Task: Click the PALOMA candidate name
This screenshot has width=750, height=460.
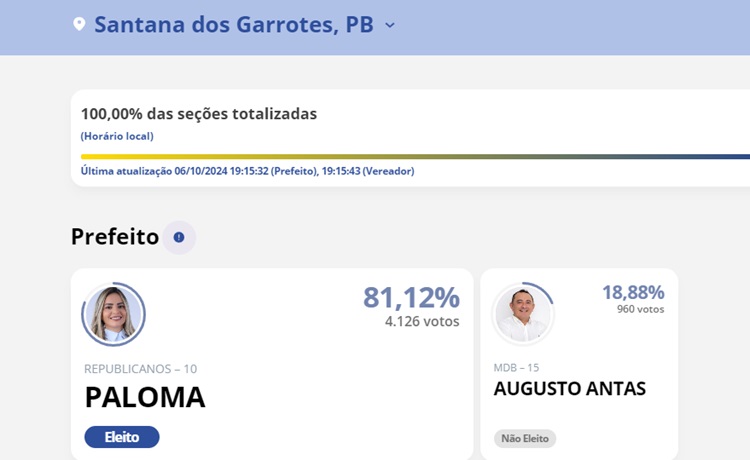Action: coord(145,397)
